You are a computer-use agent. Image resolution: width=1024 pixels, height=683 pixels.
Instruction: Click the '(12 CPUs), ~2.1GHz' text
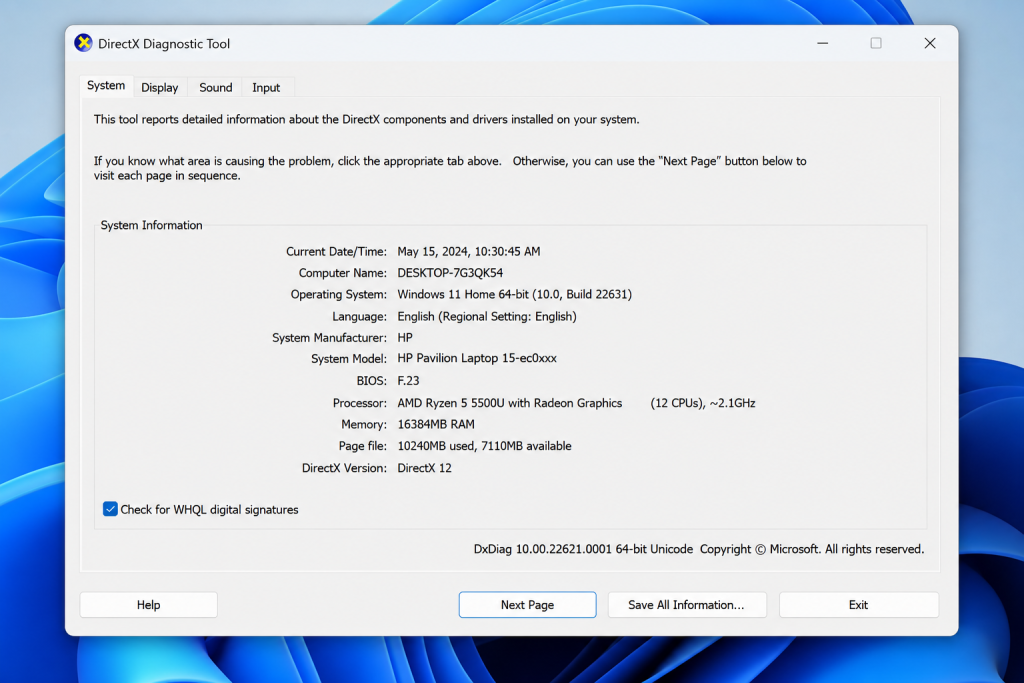point(703,403)
